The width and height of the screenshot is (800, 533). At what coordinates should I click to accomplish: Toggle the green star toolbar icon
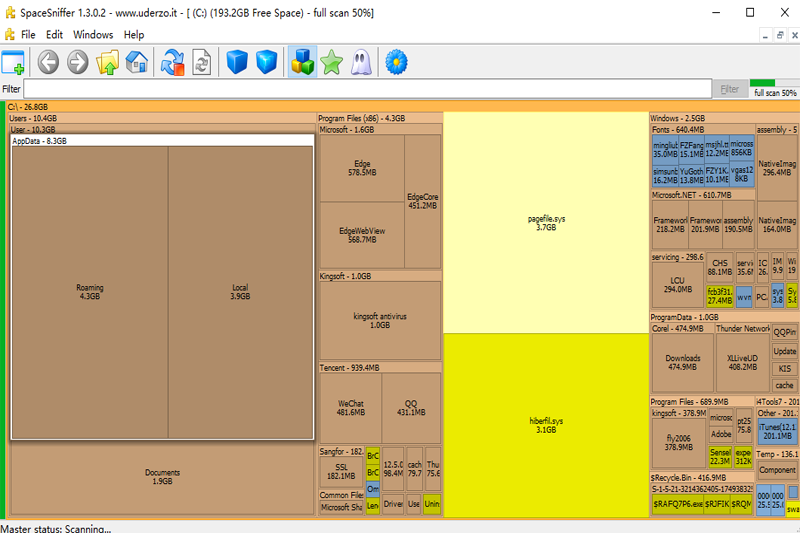(331, 62)
